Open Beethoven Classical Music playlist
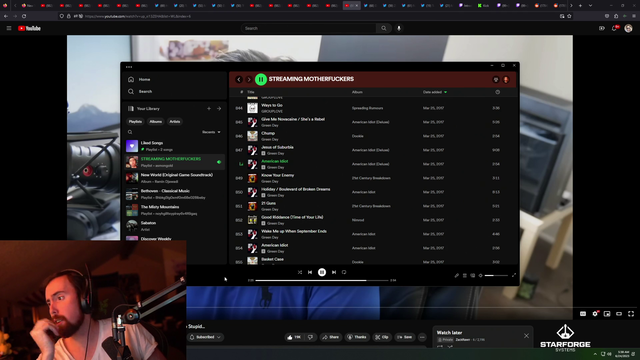640x360 pixels. tap(175, 194)
